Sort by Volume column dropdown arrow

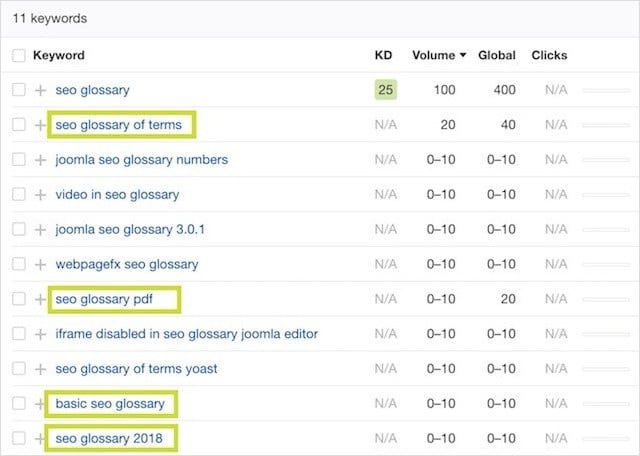pos(462,56)
